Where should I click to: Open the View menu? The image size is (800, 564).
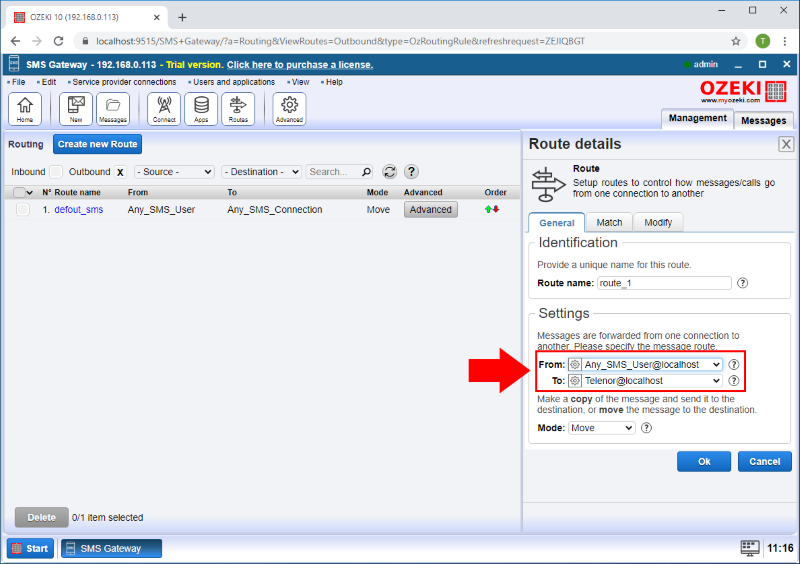pyautogui.click(x=301, y=82)
